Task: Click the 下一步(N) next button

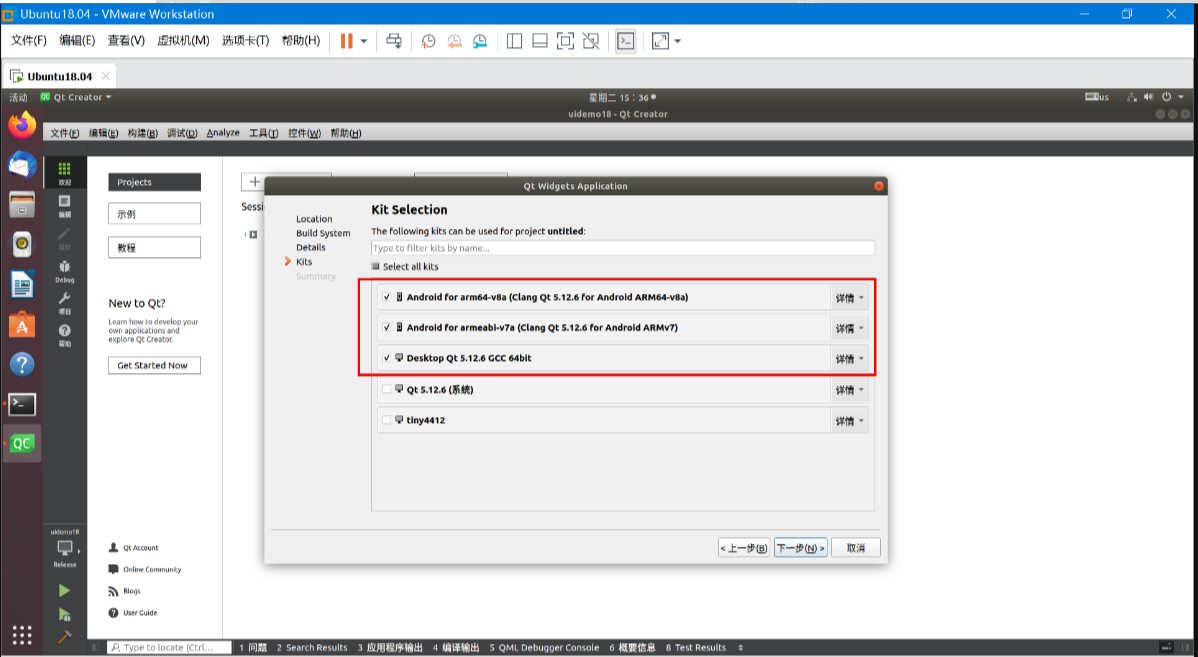Action: click(x=801, y=548)
